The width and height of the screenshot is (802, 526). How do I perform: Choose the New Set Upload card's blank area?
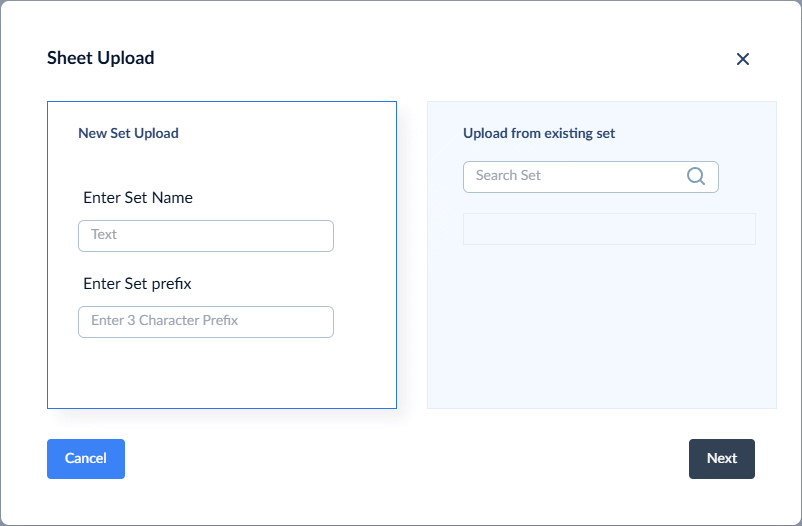[222, 374]
